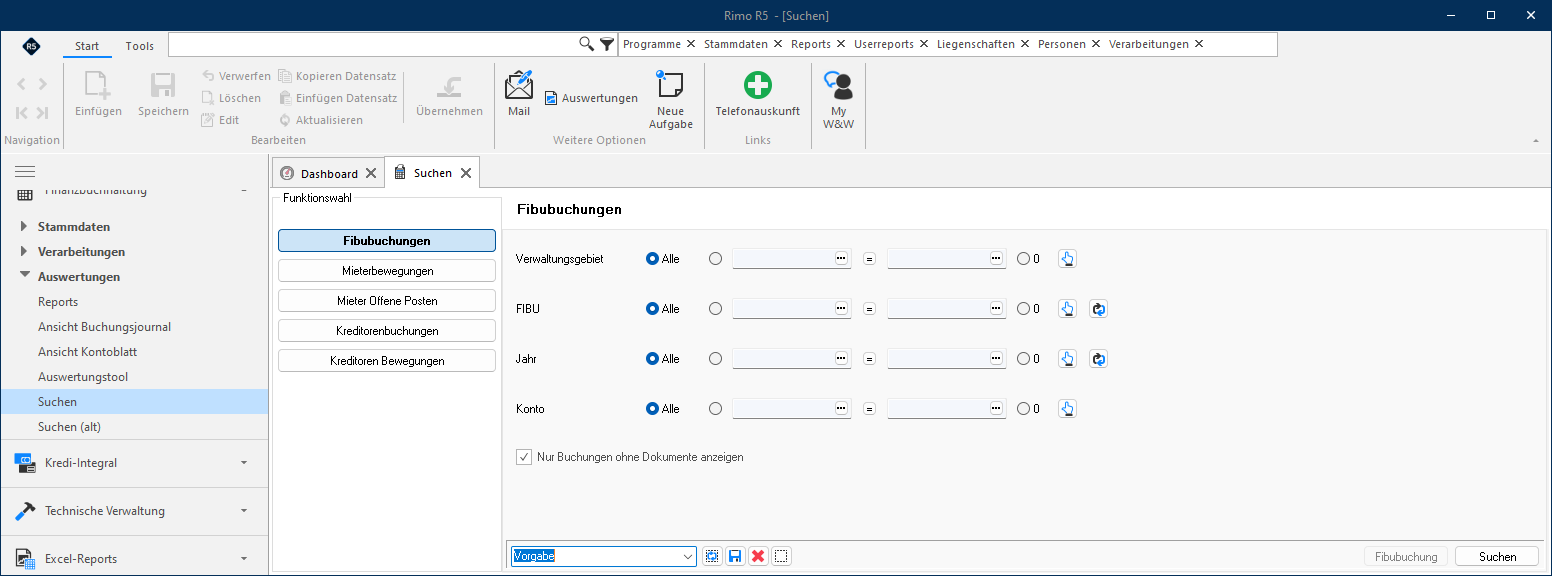The height and width of the screenshot is (576, 1552).
Task: Click the load preset icon next to Vorgabe
Action: (x=712, y=556)
